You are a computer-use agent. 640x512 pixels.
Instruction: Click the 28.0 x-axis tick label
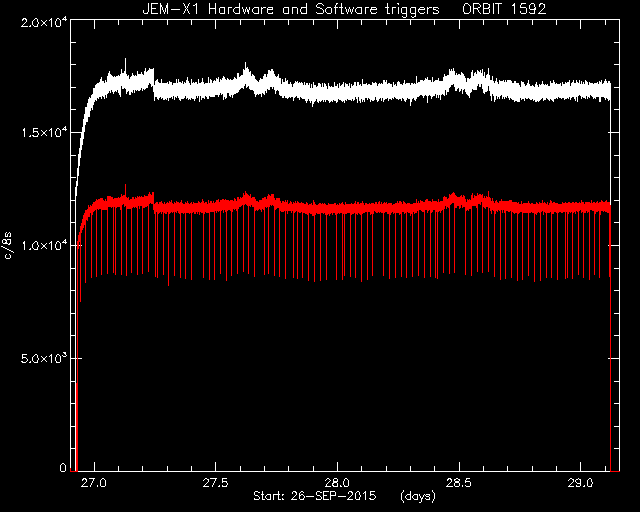pos(338,483)
